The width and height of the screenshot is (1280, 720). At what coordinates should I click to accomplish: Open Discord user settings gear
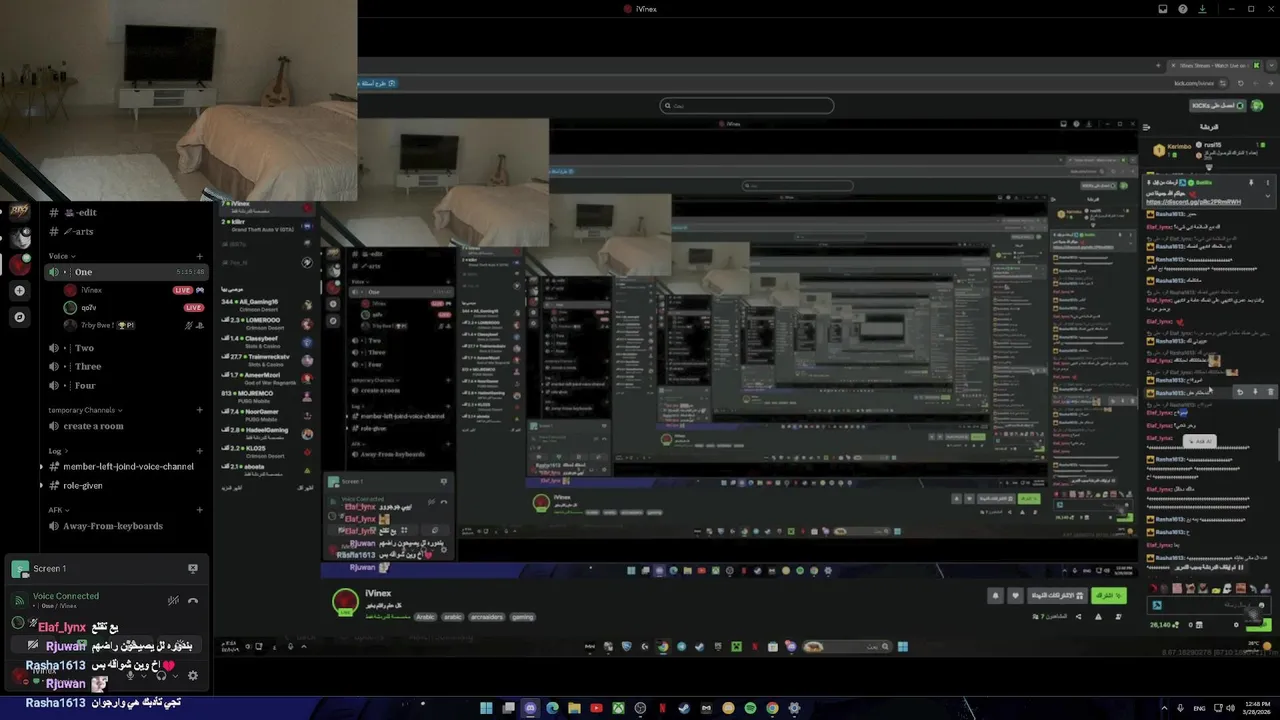[x=193, y=676]
